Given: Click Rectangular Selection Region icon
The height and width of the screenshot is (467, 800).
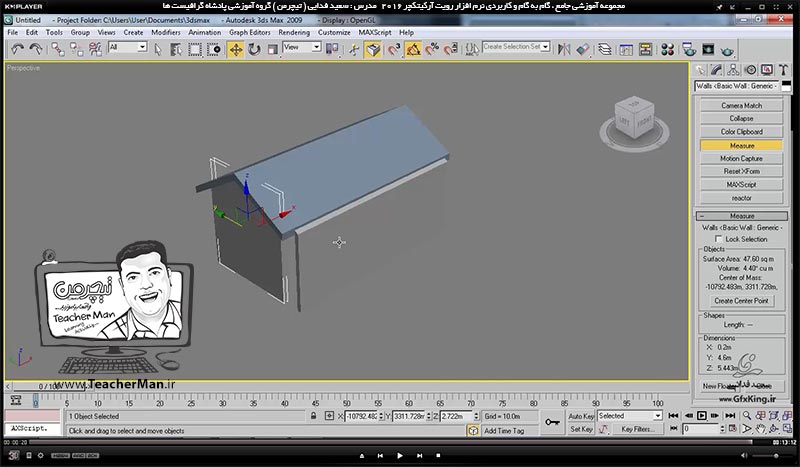Looking at the screenshot, I should point(195,49).
